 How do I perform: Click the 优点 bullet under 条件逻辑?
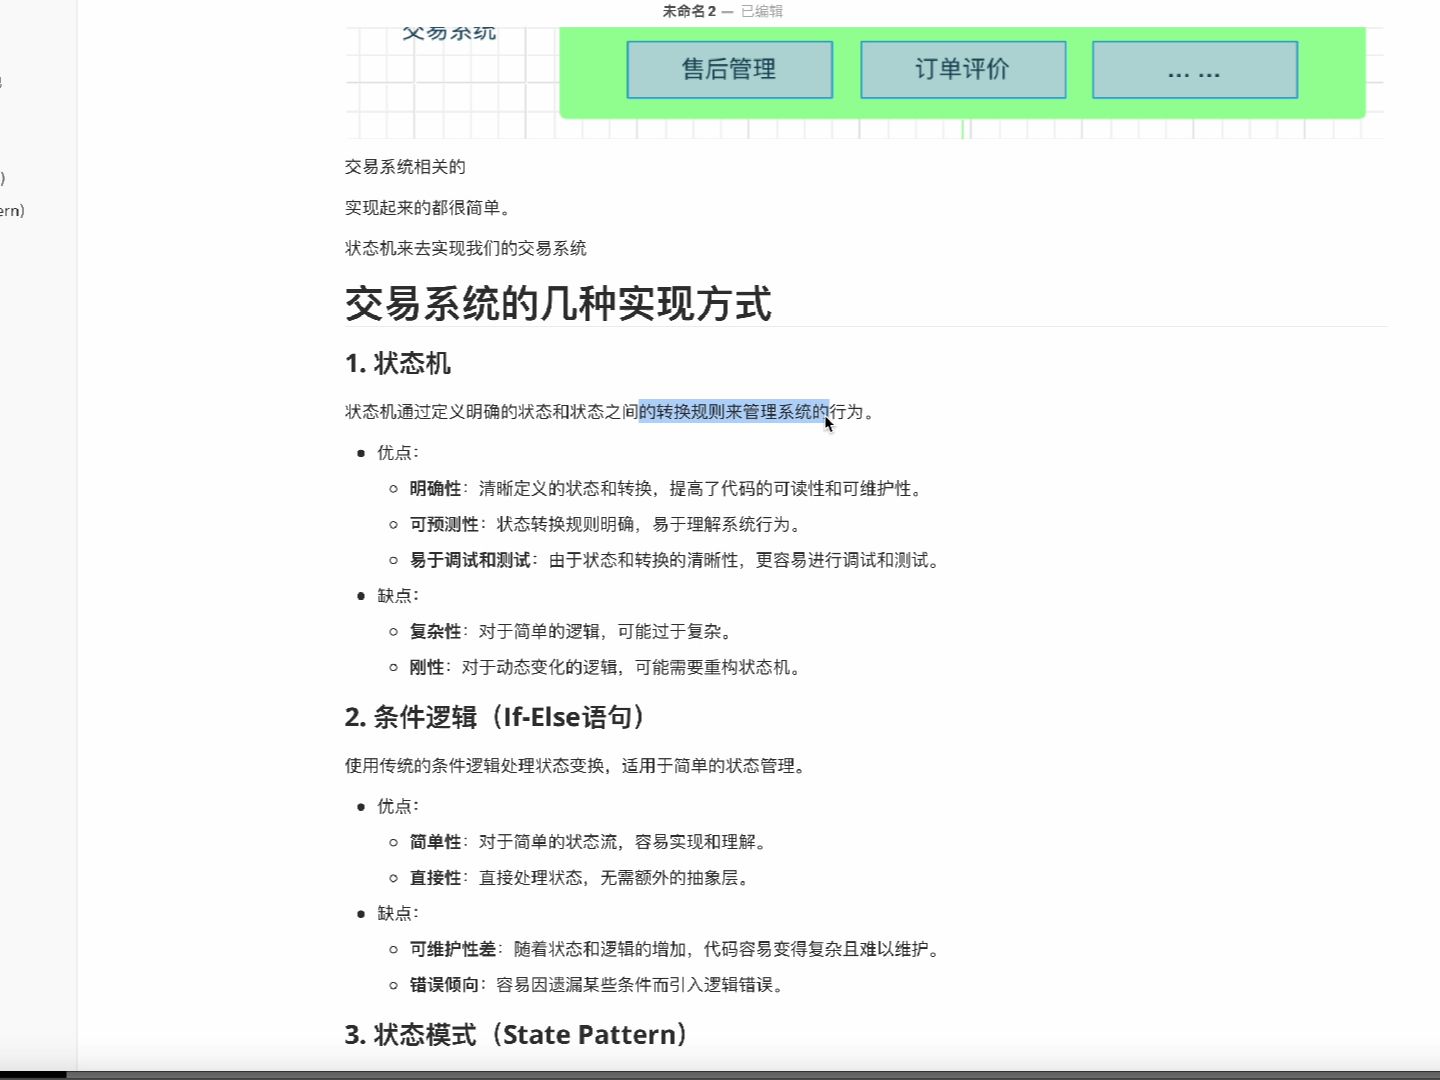(x=397, y=806)
